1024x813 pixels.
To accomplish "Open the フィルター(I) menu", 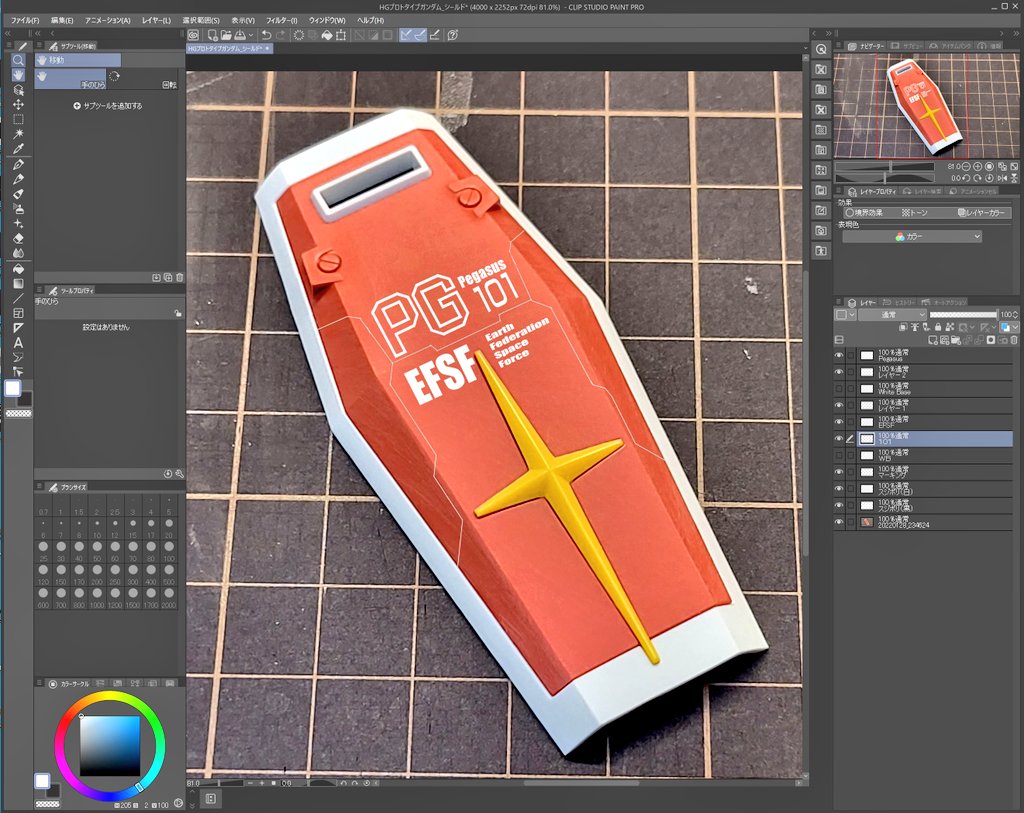I will (281, 20).
